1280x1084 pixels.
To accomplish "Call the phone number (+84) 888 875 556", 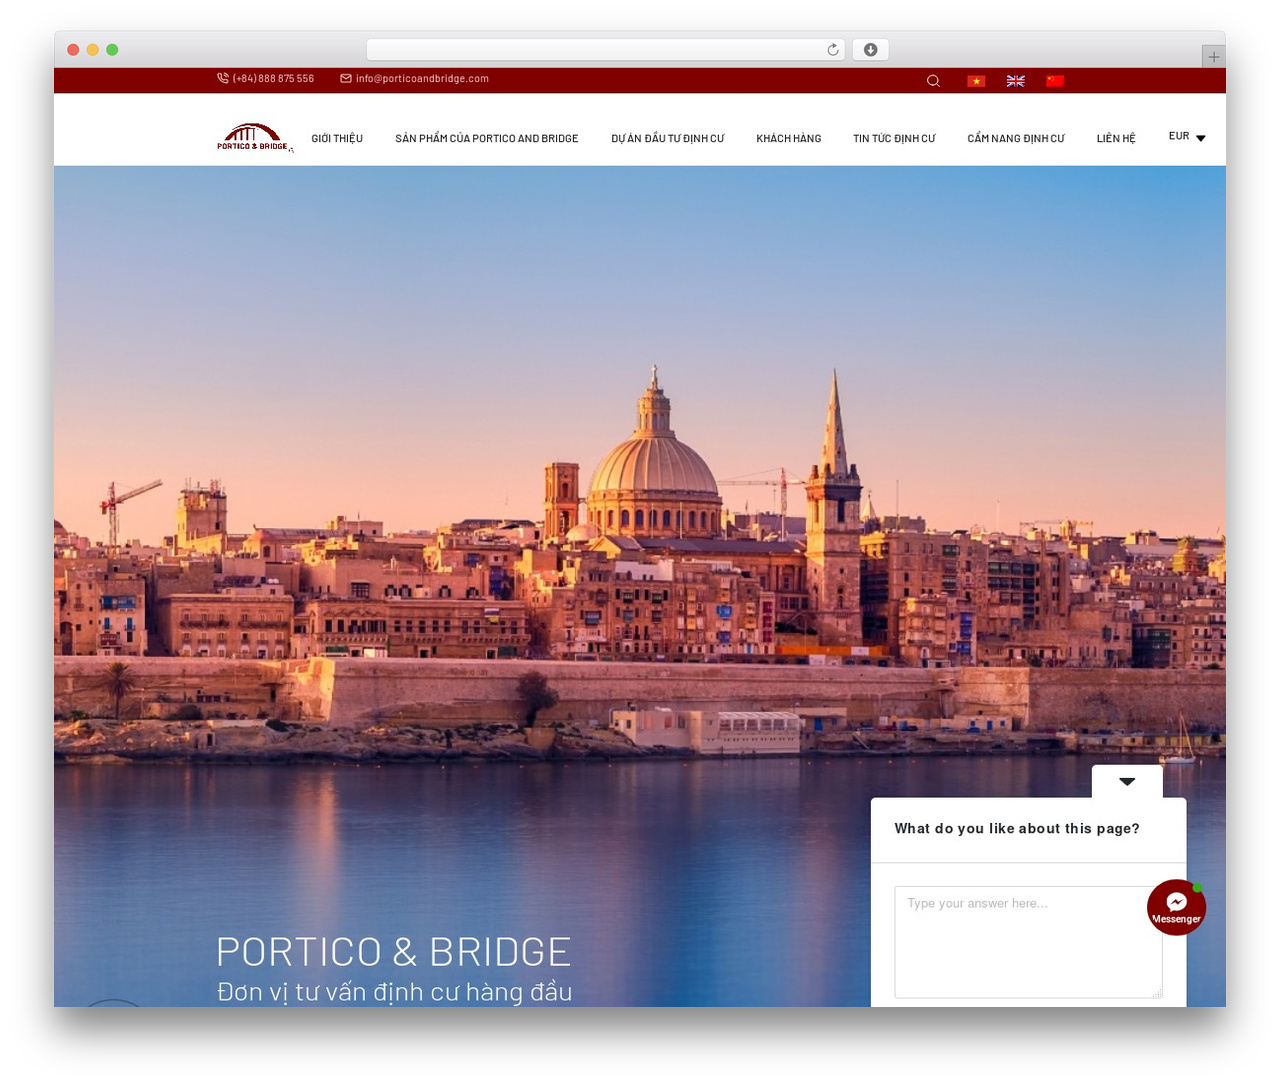I will (x=273, y=79).
